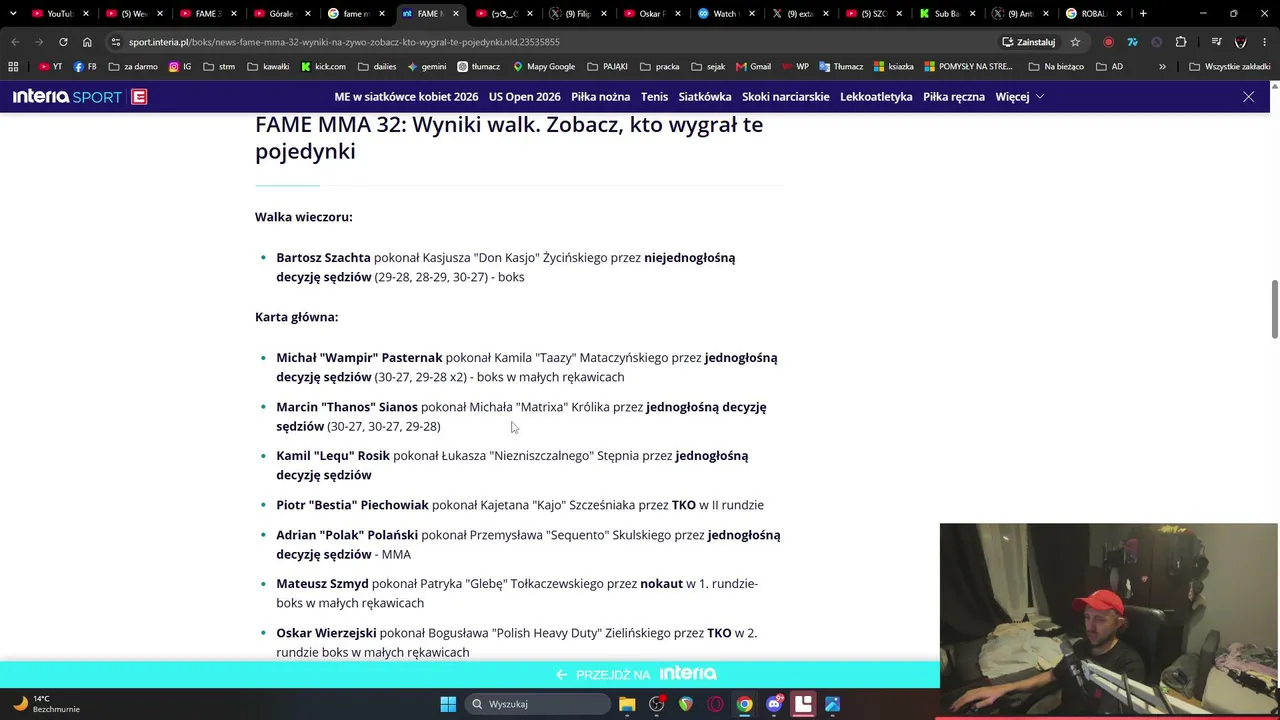Open the extensions puzzle icon
The width and height of the screenshot is (1280, 720).
pyautogui.click(x=1181, y=42)
